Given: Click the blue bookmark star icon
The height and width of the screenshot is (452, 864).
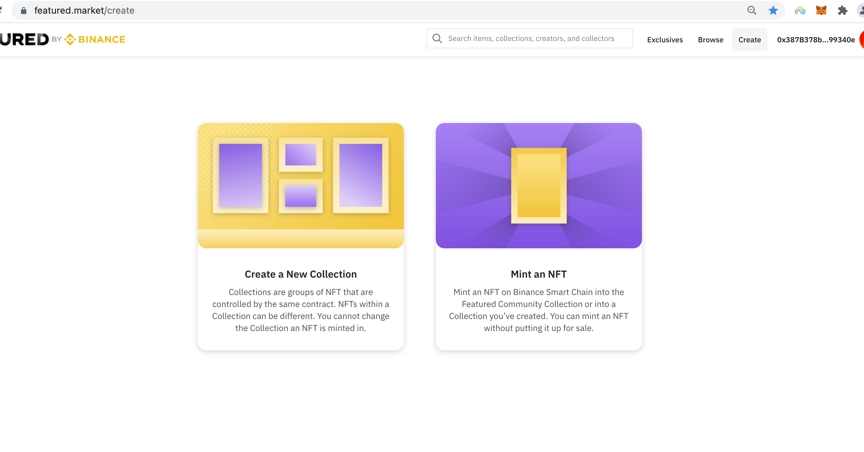Looking at the screenshot, I should pyautogui.click(x=773, y=10).
